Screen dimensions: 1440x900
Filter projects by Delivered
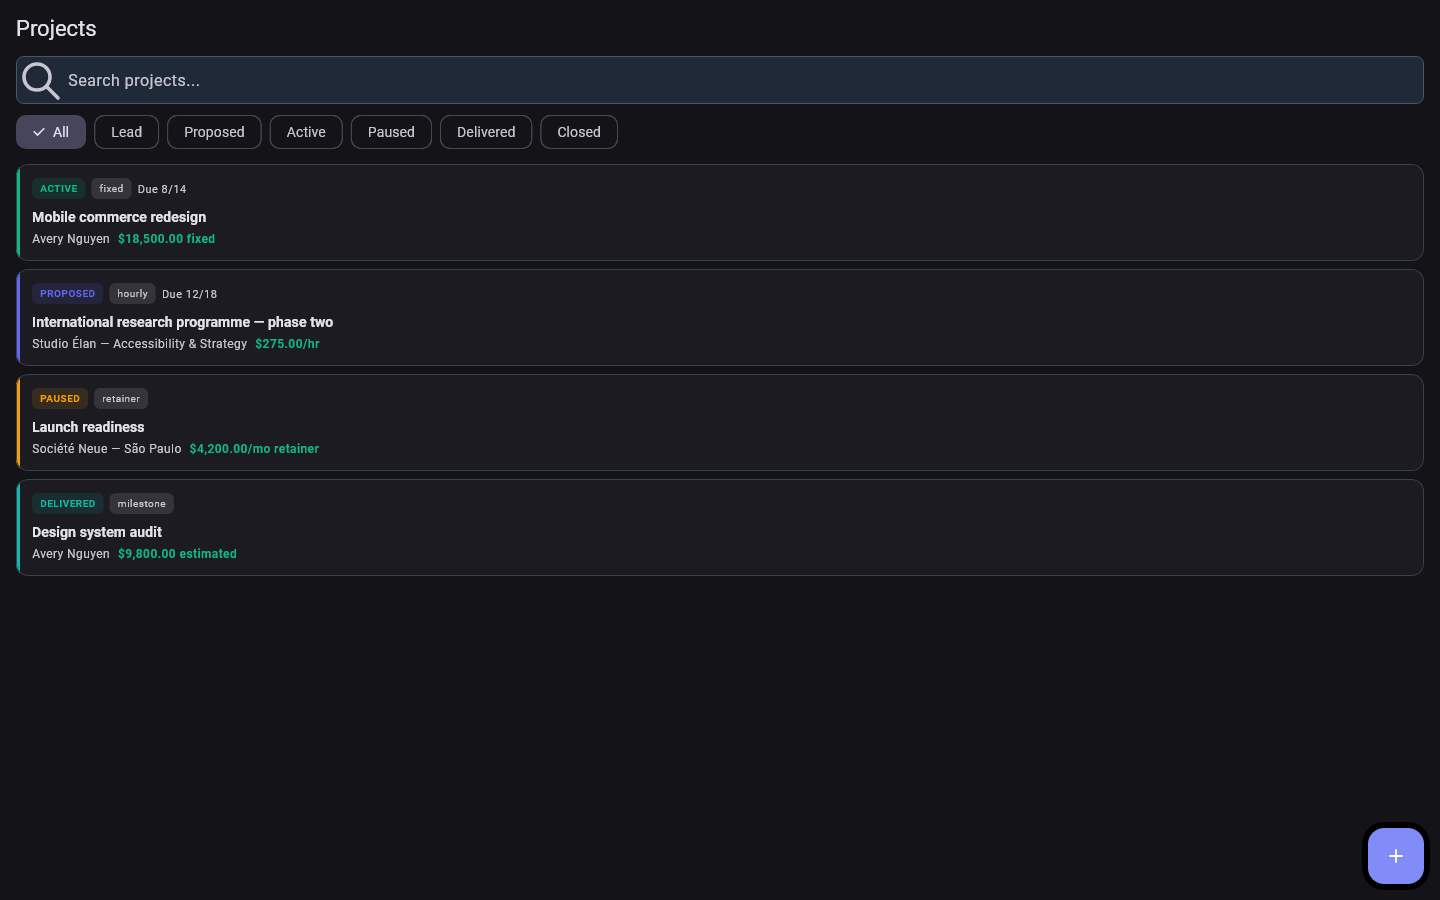click(486, 132)
